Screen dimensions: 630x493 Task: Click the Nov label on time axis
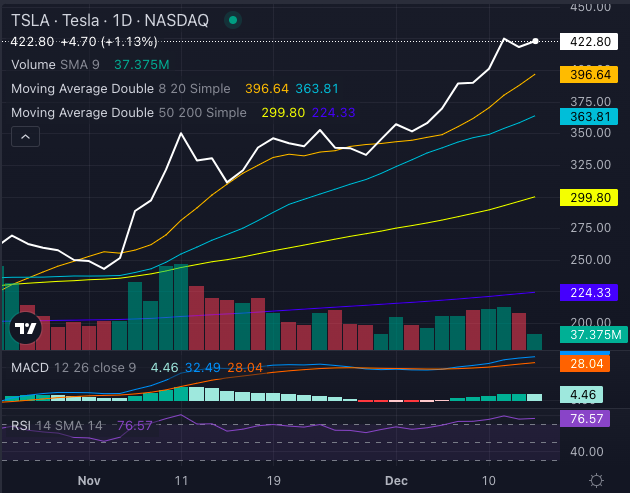point(89,481)
